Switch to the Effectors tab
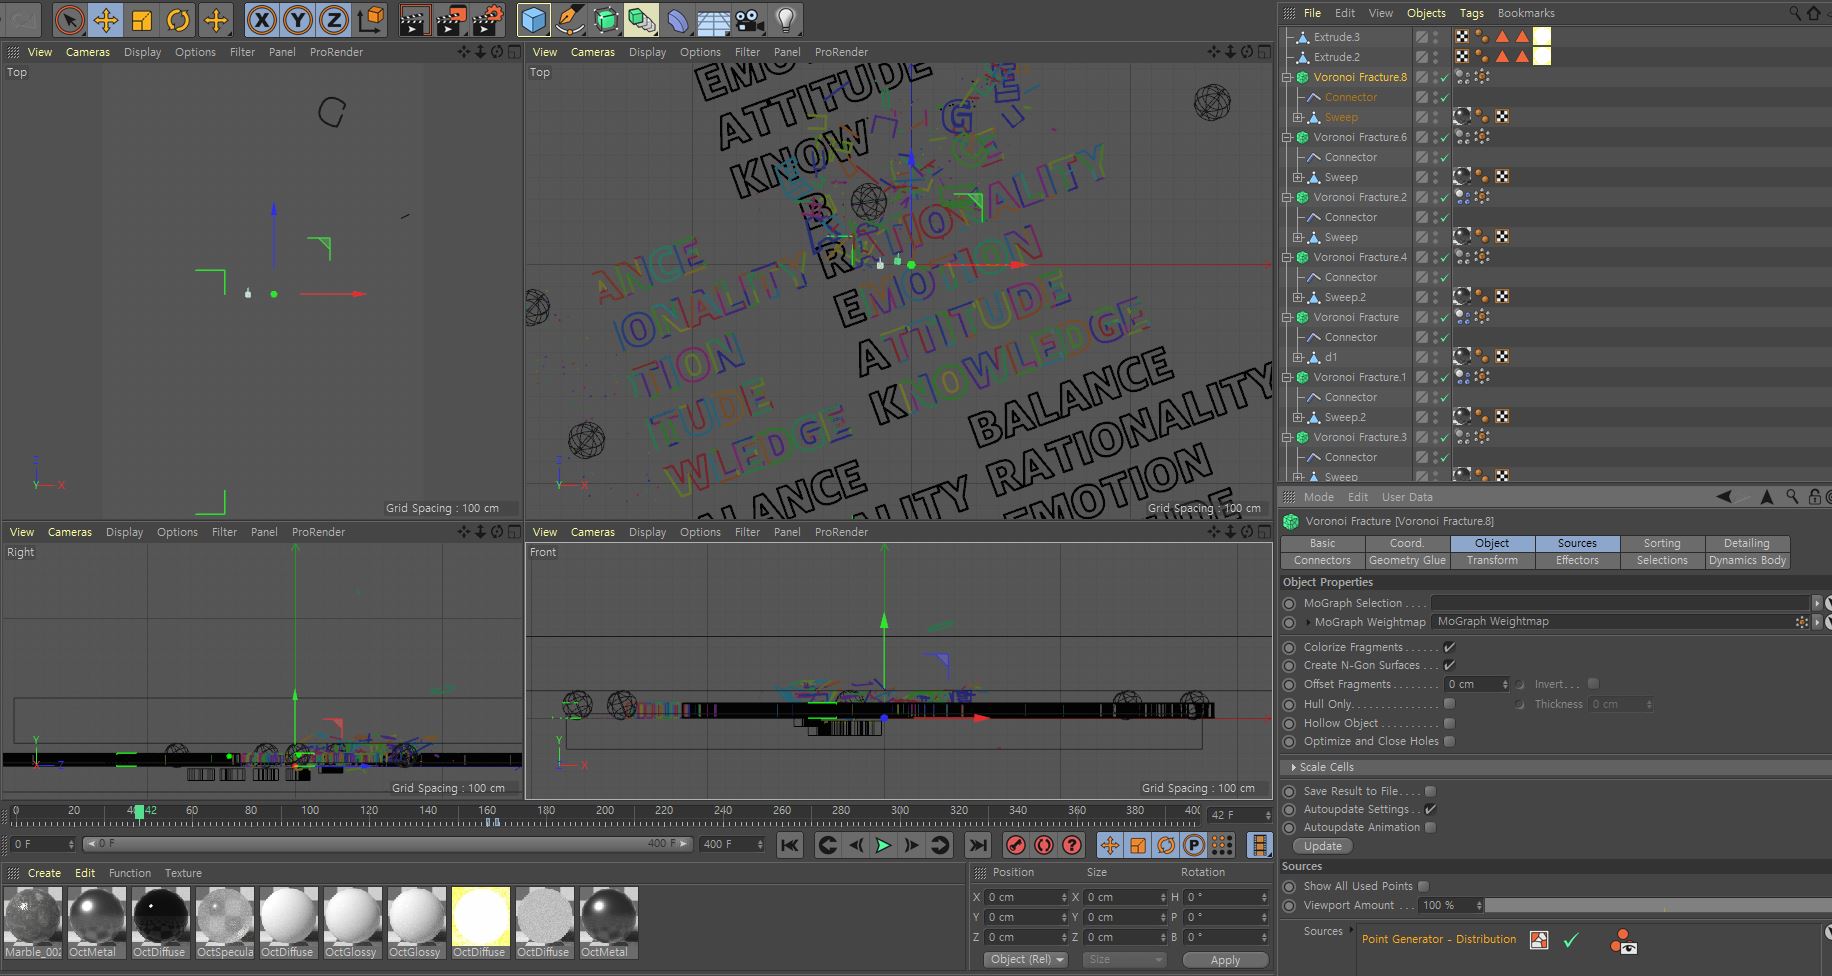 (1577, 560)
